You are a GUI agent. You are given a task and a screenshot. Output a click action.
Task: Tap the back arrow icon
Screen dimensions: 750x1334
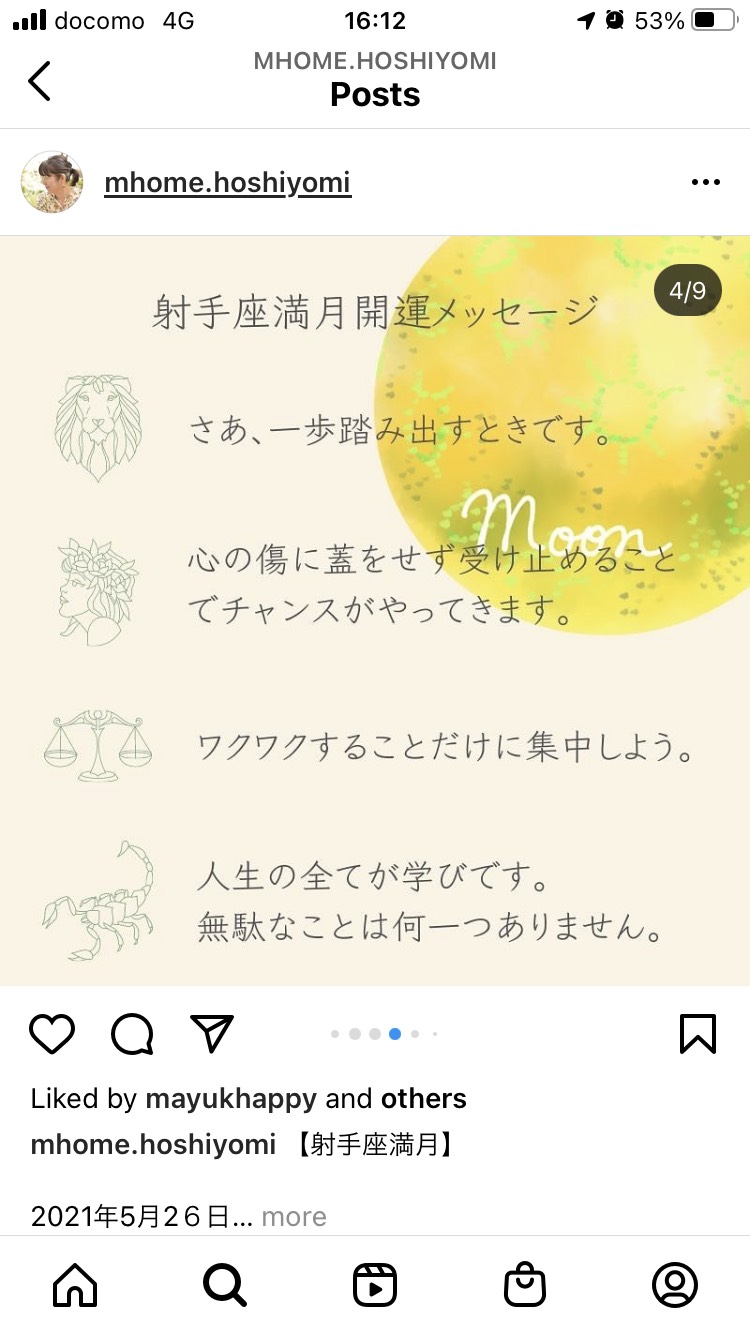(x=39, y=81)
